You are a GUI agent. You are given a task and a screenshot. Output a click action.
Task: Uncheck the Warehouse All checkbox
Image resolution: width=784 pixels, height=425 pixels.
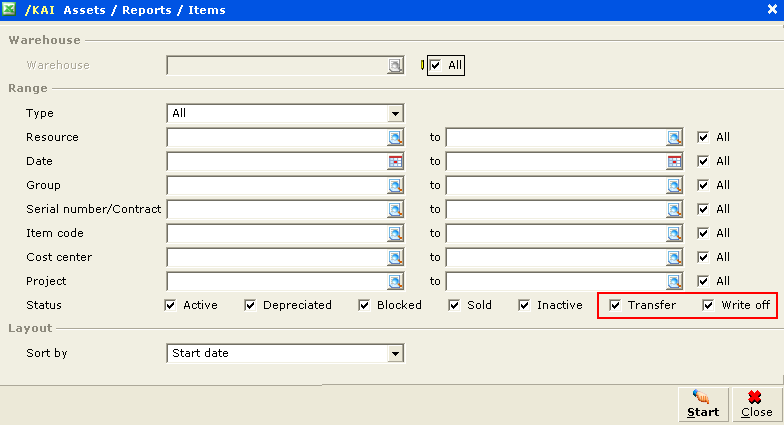pos(436,66)
